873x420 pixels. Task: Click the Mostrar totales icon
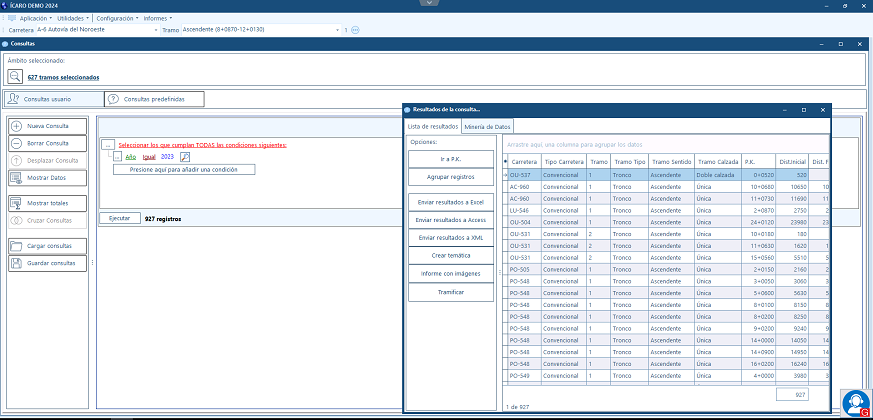click(x=16, y=203)
